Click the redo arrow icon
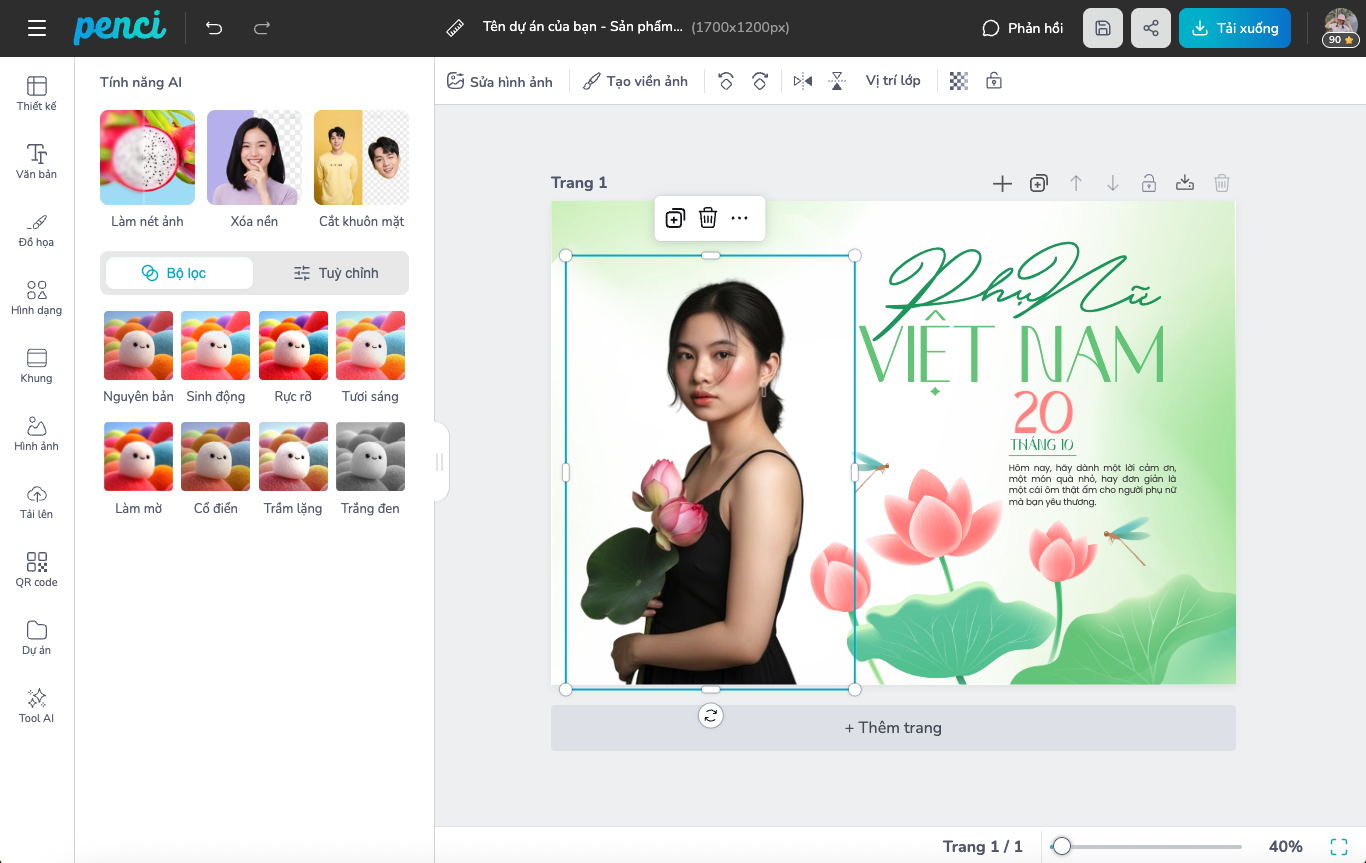 (x=262, y=28)
